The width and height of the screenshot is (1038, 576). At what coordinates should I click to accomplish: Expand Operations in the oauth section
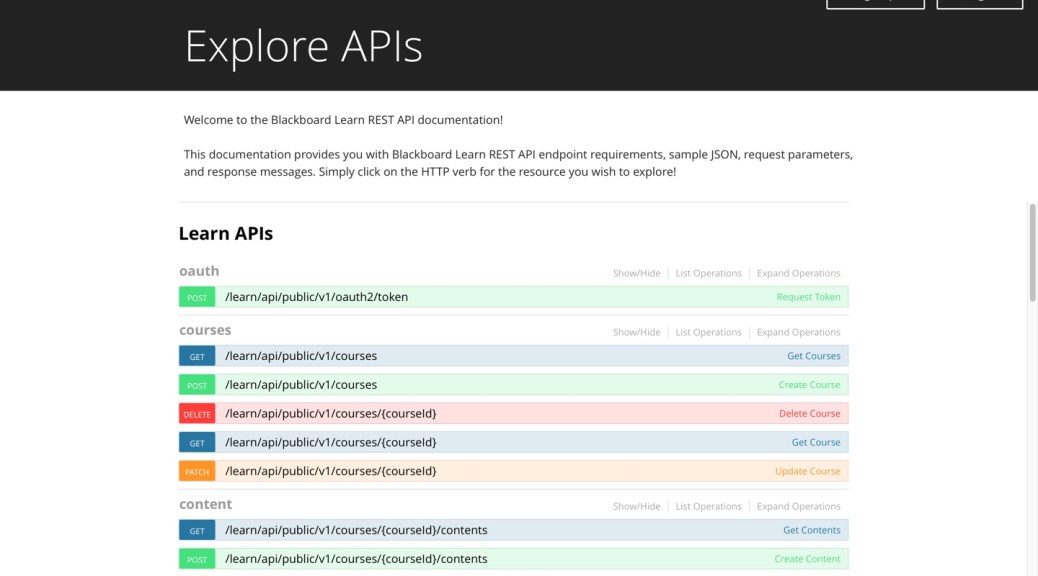(798, 273)
